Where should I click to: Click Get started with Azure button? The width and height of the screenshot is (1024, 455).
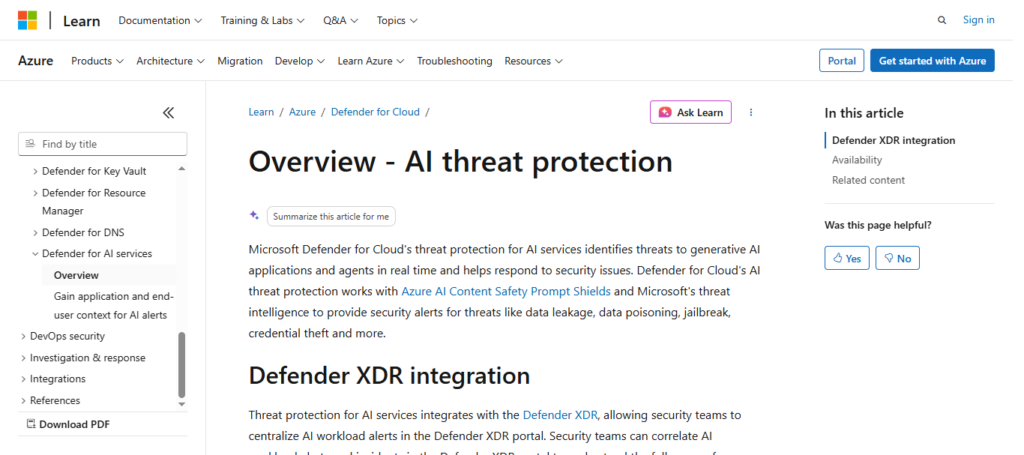click(x=932, y=61)
